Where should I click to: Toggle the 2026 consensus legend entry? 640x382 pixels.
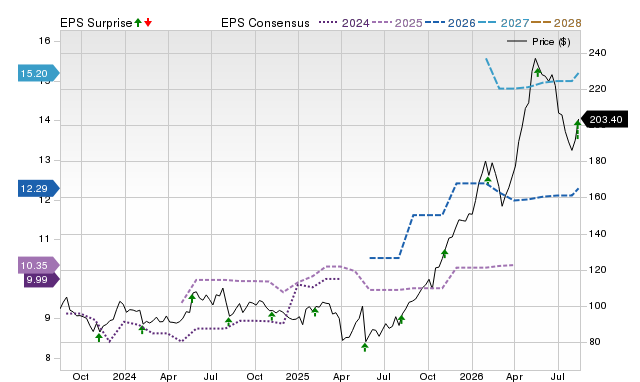450,23
